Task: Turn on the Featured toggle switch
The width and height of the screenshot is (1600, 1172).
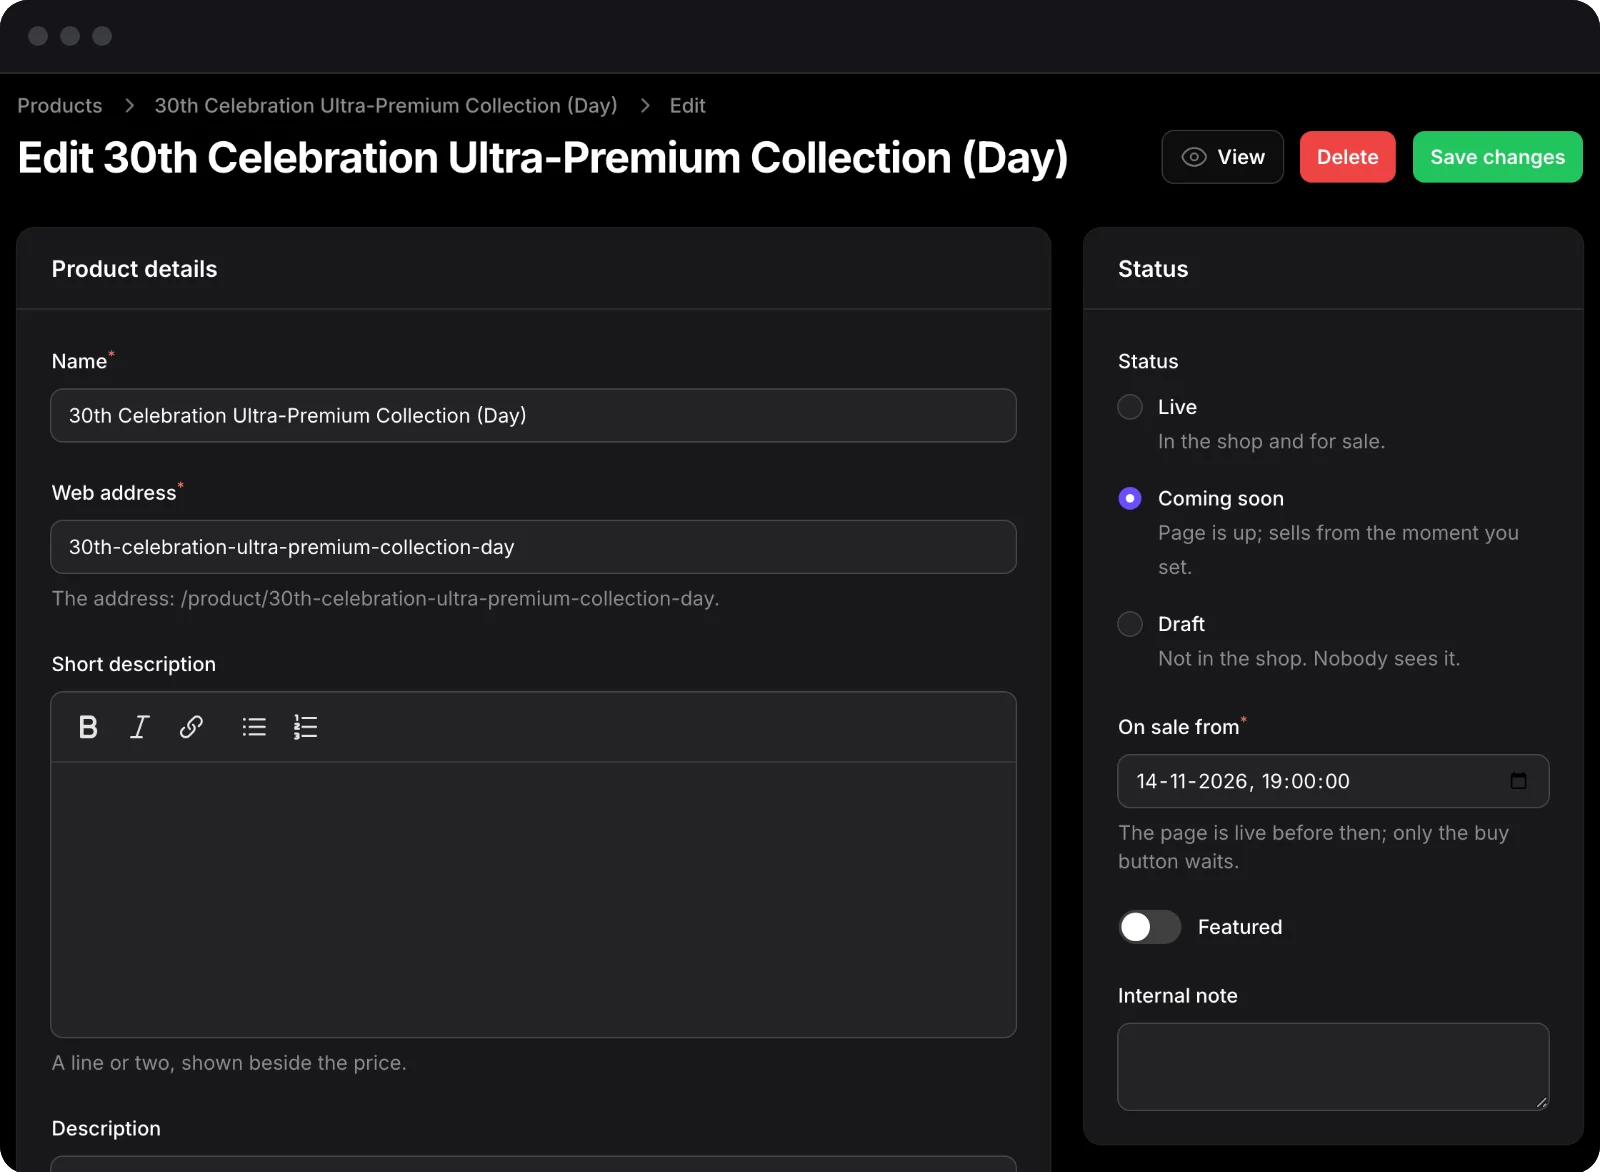Action: pos(1150,927)
